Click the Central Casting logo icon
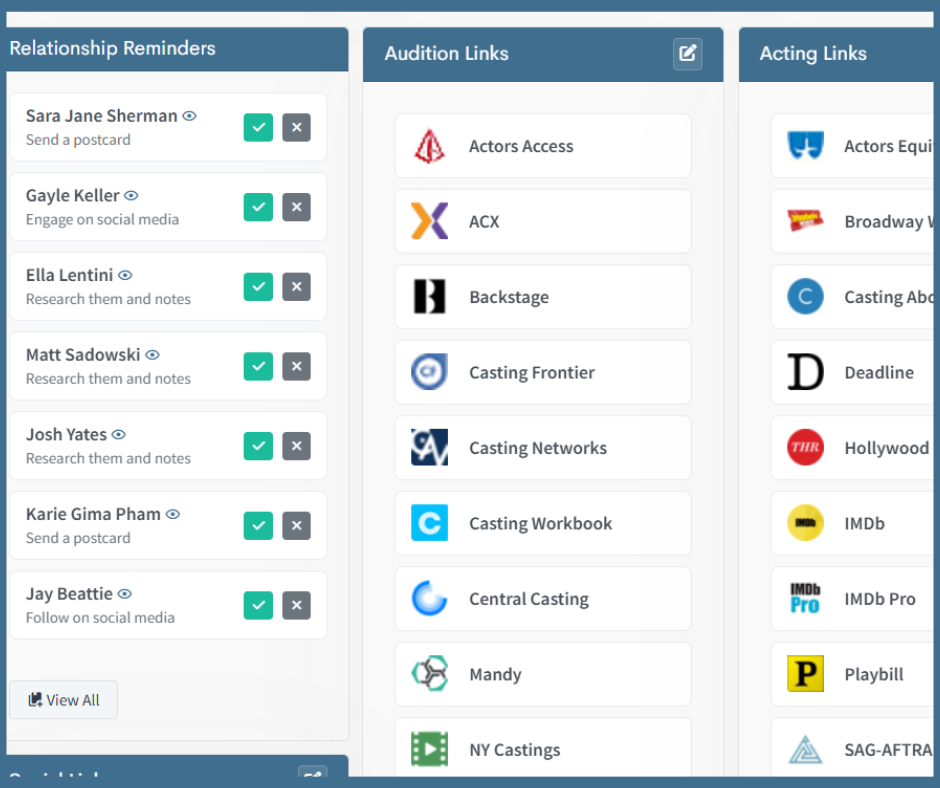Image resolution: width=940 pixels, height=788 pixels. [429, 599]
